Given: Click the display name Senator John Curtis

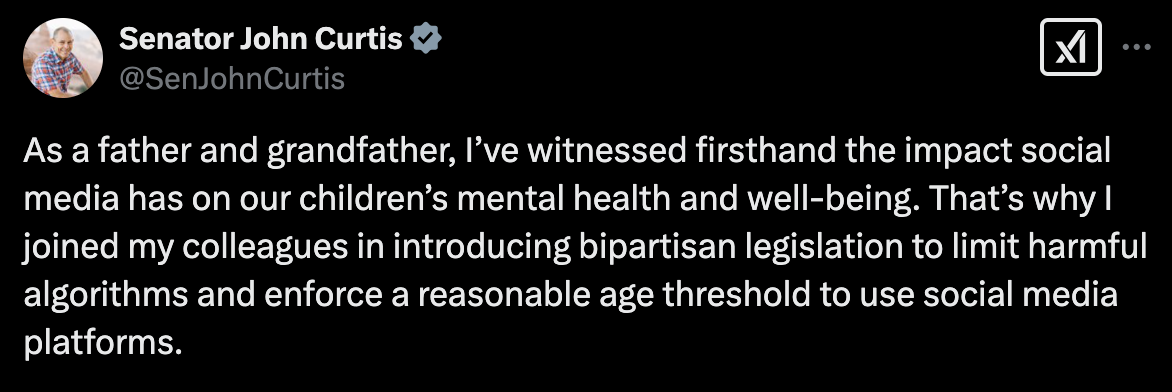Looking at the screenshot, I should coord(261,38).
